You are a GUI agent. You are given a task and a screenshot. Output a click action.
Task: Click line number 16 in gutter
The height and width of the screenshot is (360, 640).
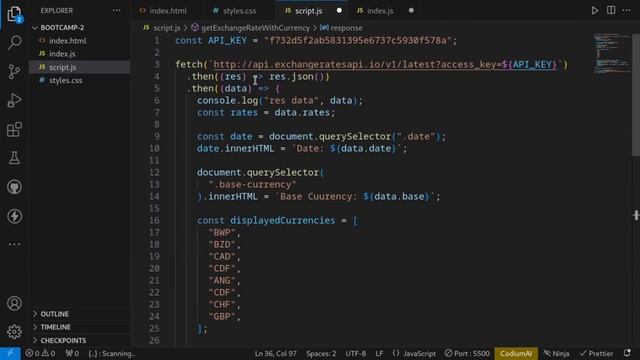click(154, 220)
